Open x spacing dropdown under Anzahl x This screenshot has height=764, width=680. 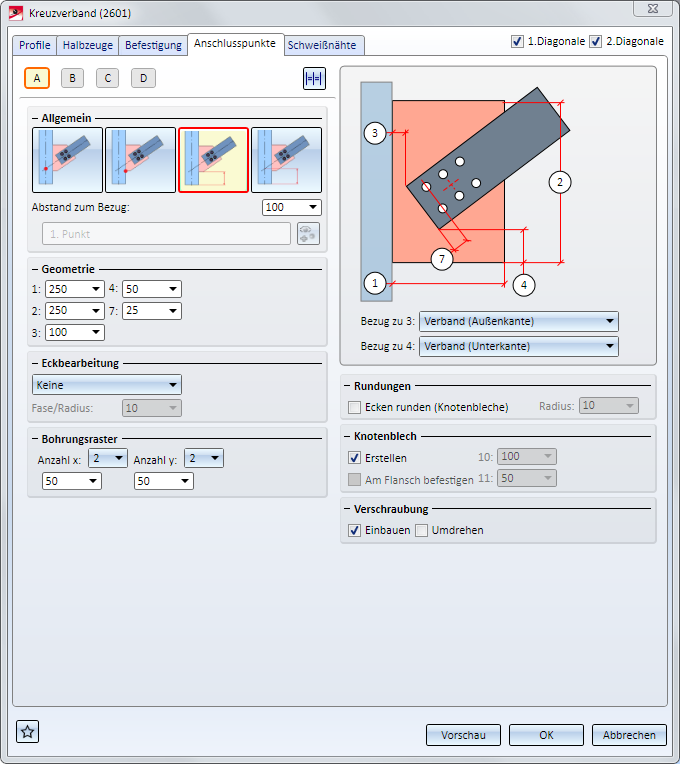[72, 481]
